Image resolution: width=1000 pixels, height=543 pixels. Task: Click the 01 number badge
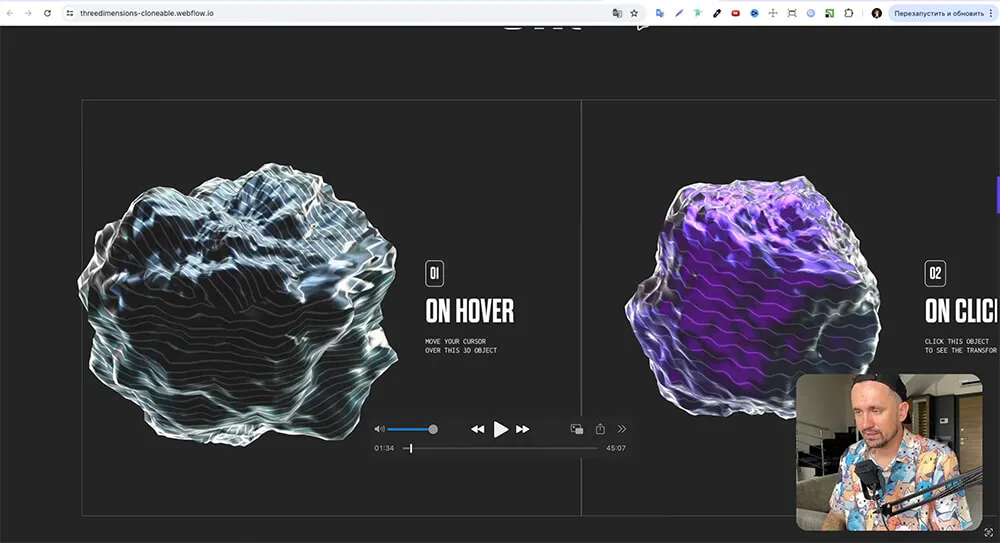click(x=434, y=274)
